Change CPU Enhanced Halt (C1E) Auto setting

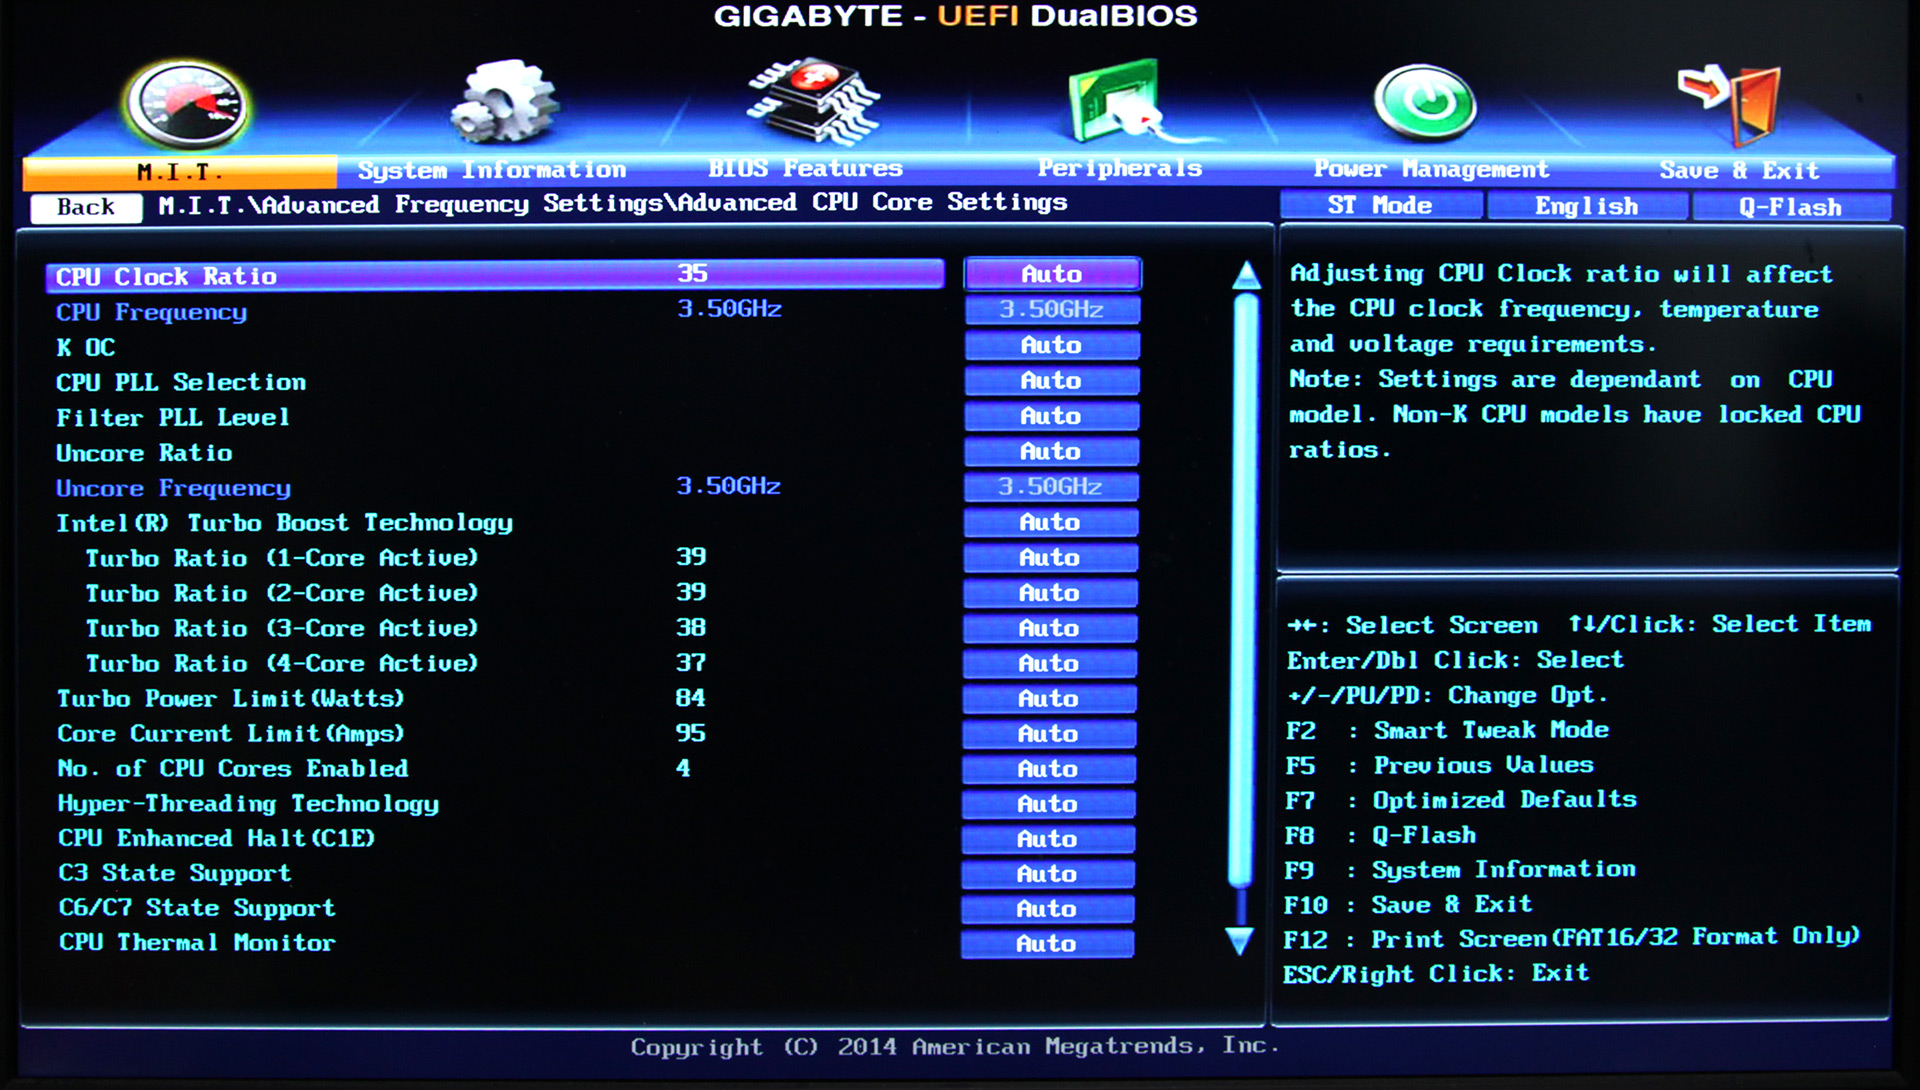coord(1047,839)
